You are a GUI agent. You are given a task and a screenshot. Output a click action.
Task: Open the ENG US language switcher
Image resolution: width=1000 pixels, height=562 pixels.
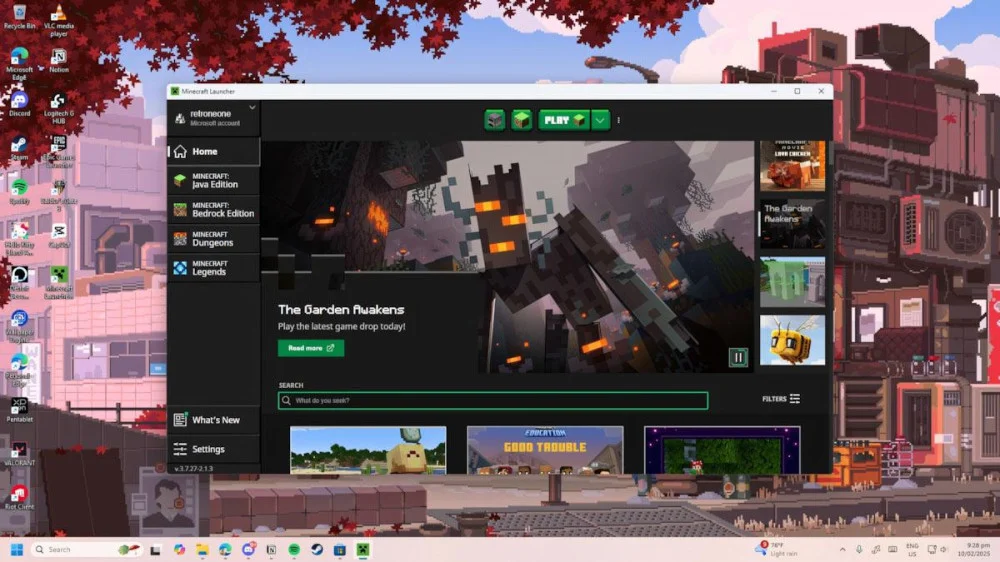[912, 549]
